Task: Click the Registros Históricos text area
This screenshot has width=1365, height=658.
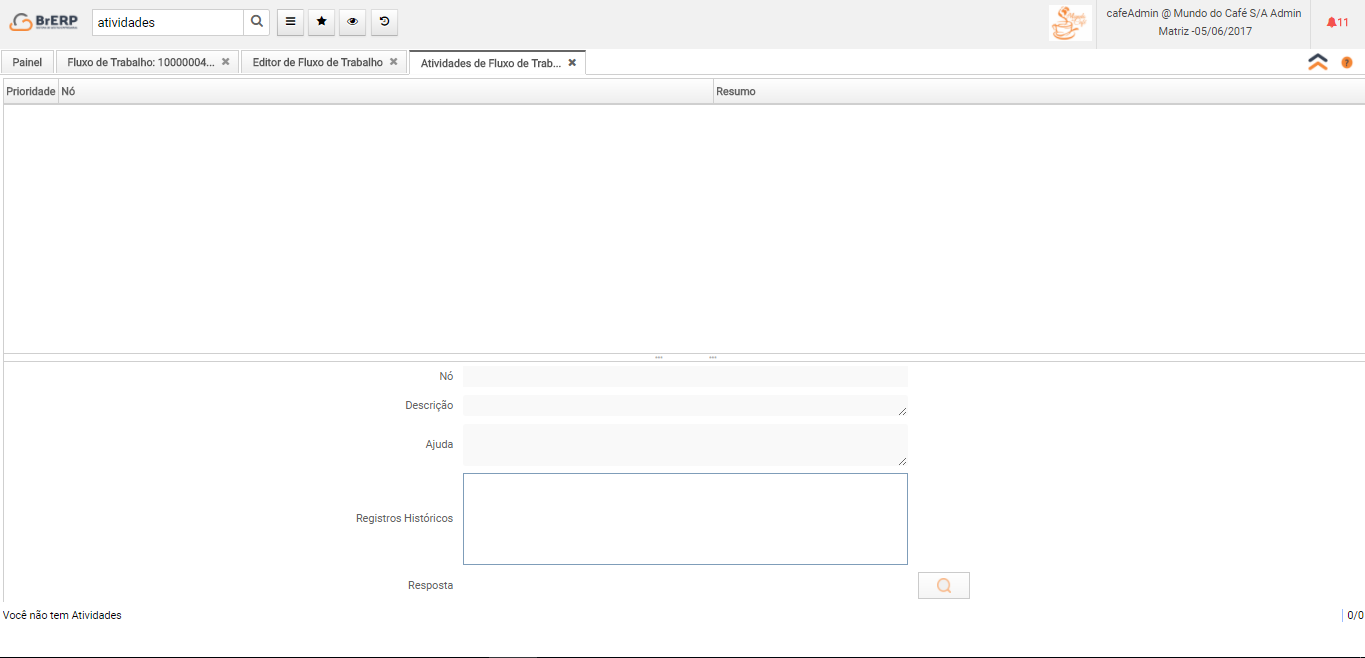Action: pyautogui.click(x=685, y=519)
